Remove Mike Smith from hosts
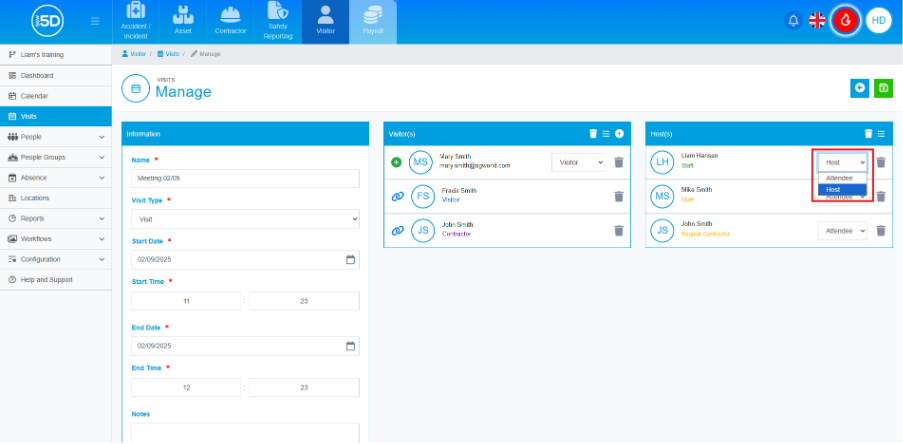The height and width of the screenshot is (444, 903). [x=881, y=196]
